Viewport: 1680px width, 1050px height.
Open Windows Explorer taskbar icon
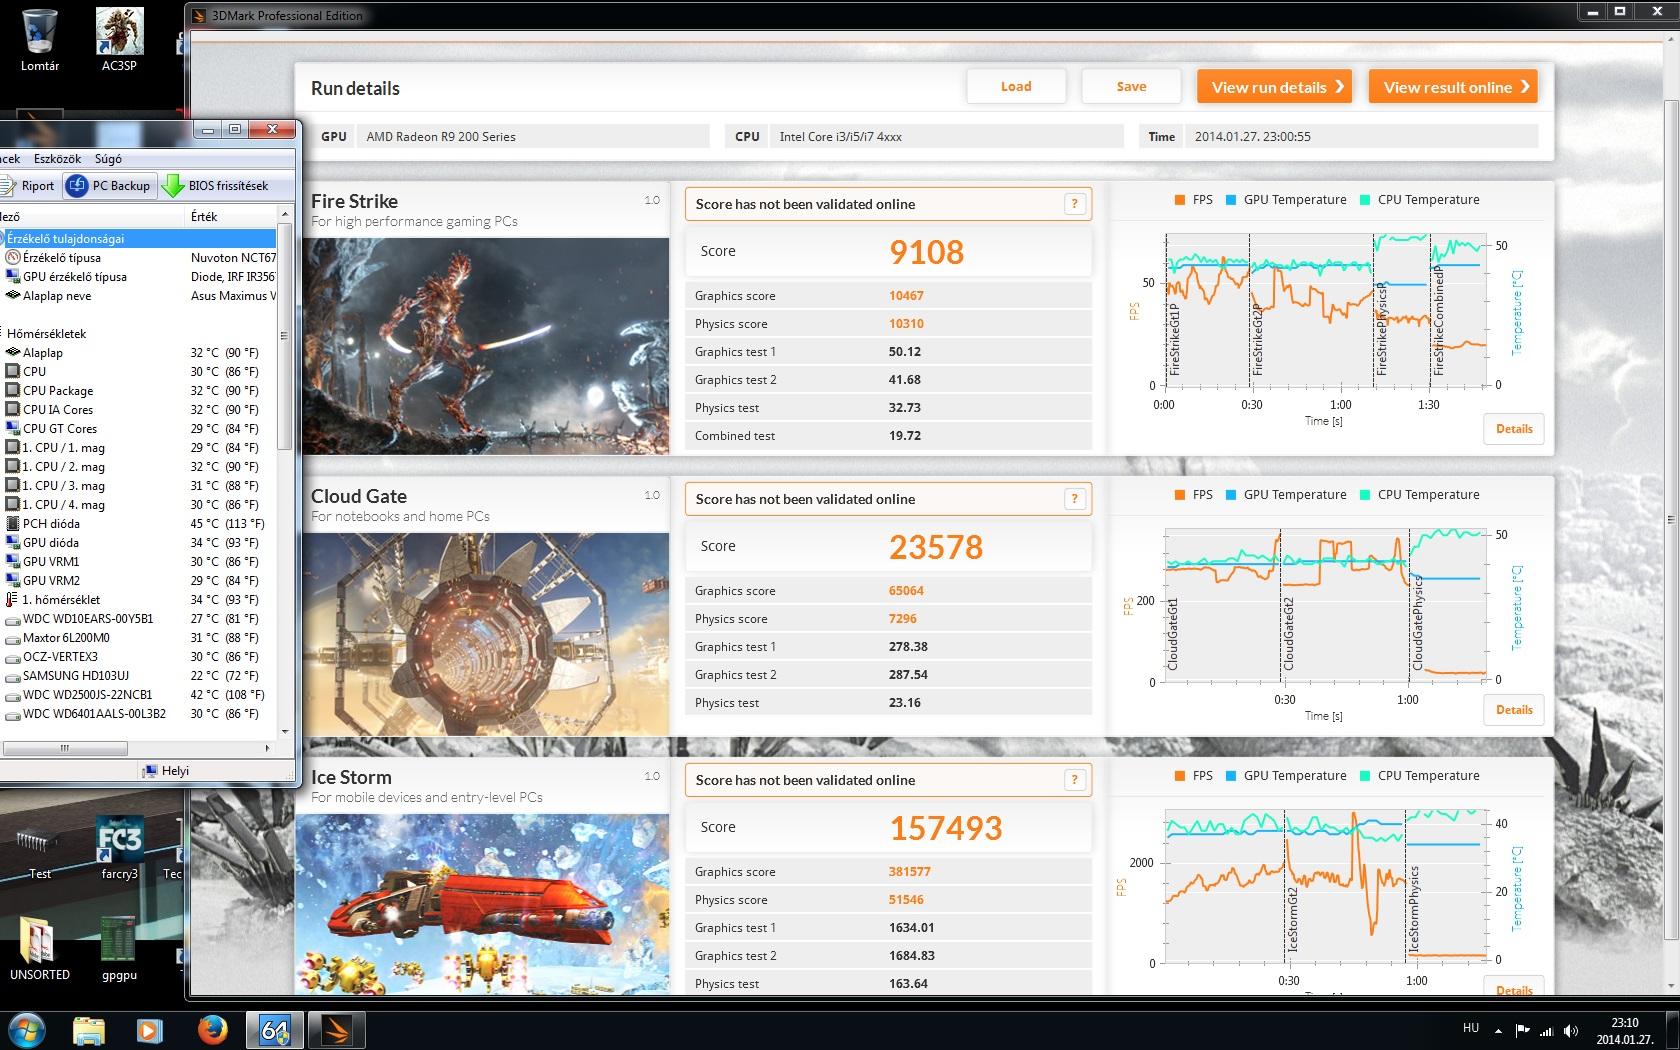point(89,1029)
